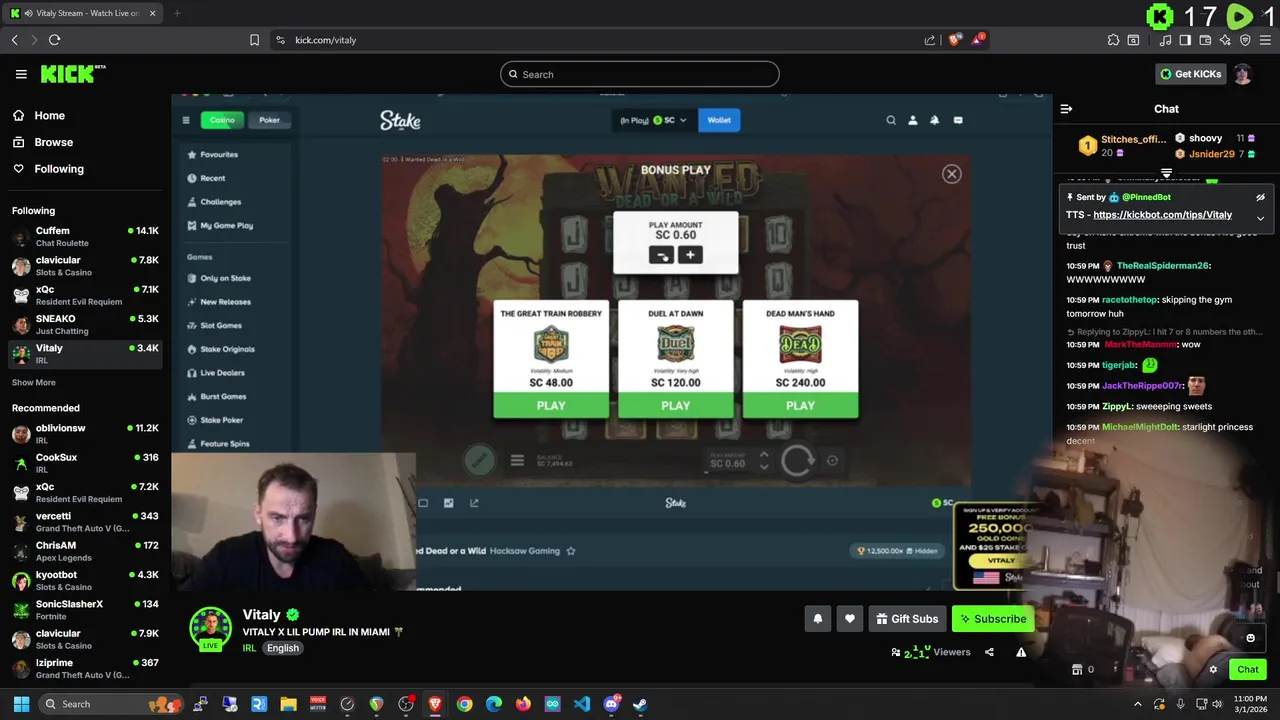The width and height of the screenshot is (1280, 720).
Task: Open oblivionsw channel in Recommended
Action: 85,433
